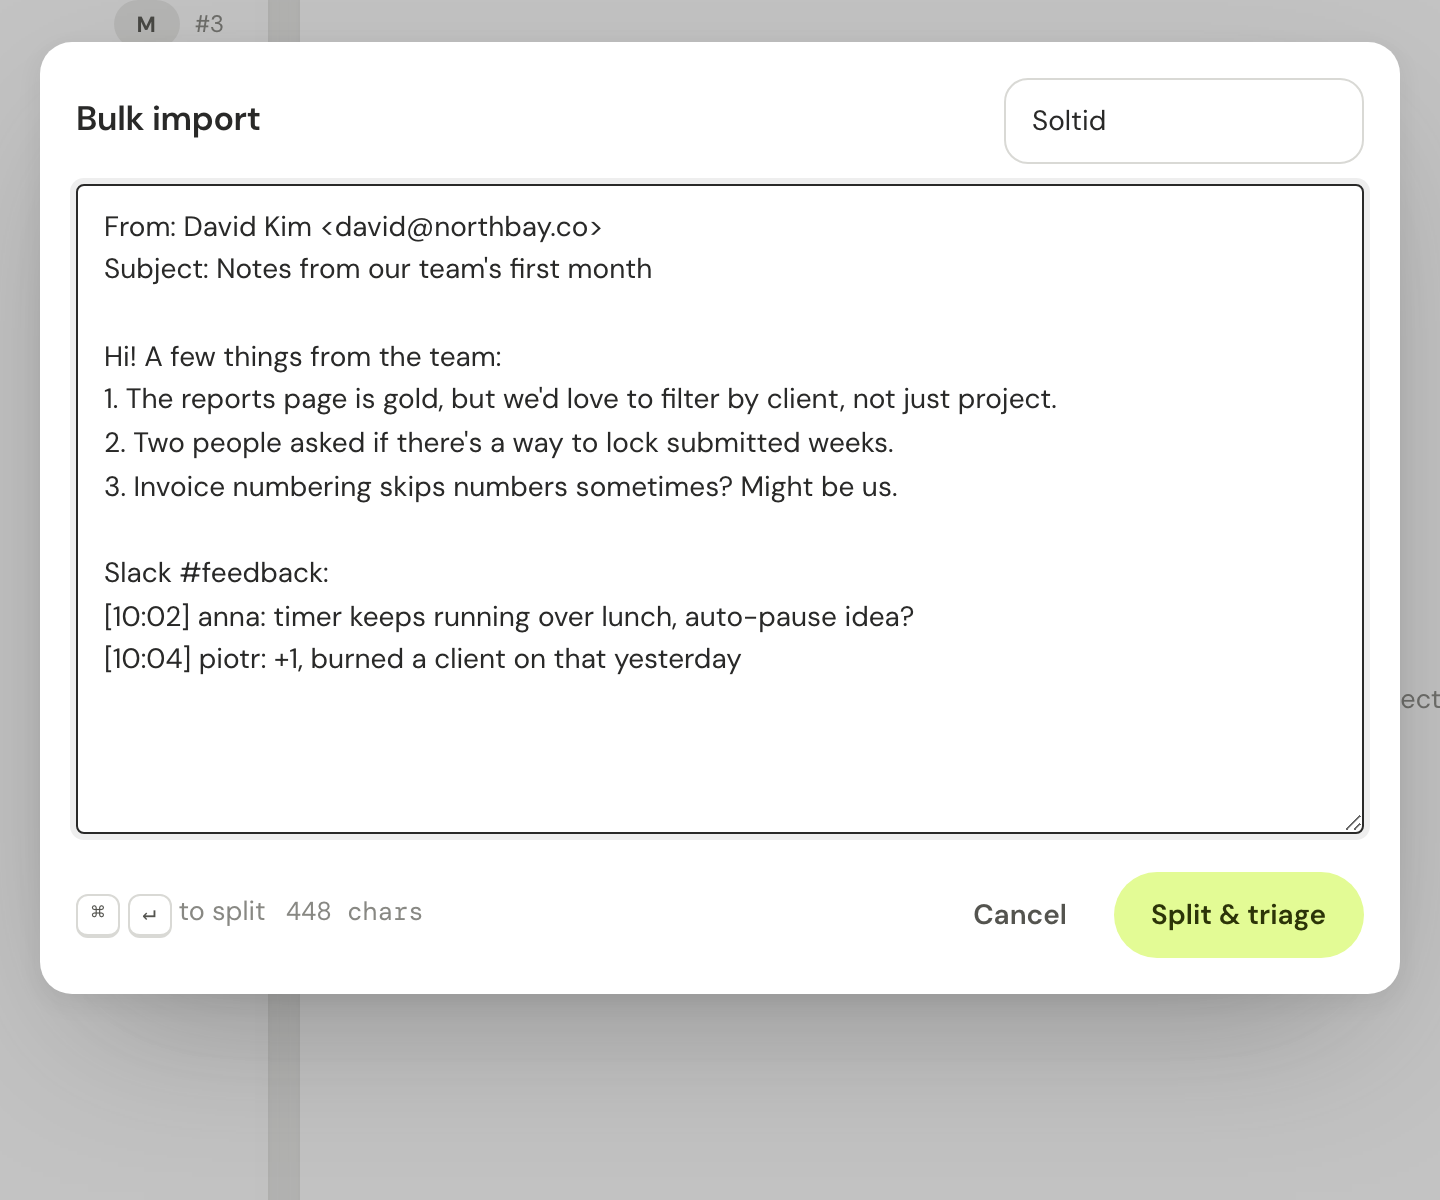Cancel the bulk import dialog
Viewport: 1440px width, 1200px height.
[x=1020, y=915]
